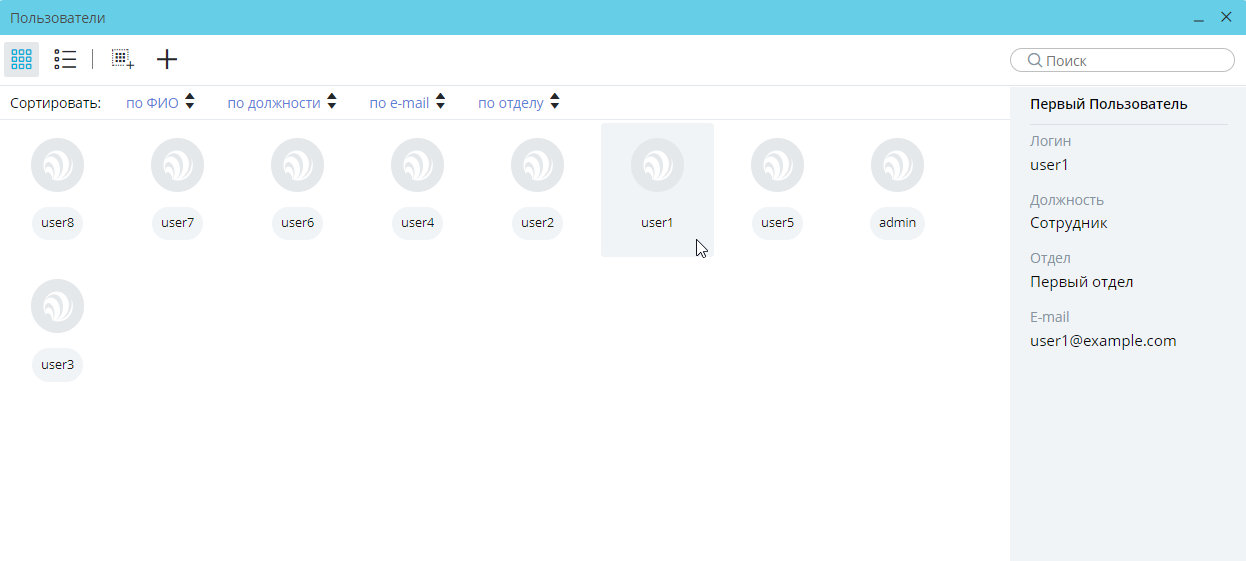Select the admin avatar icon
Viewport: 1246px width, 561px height.
point(897,165)
